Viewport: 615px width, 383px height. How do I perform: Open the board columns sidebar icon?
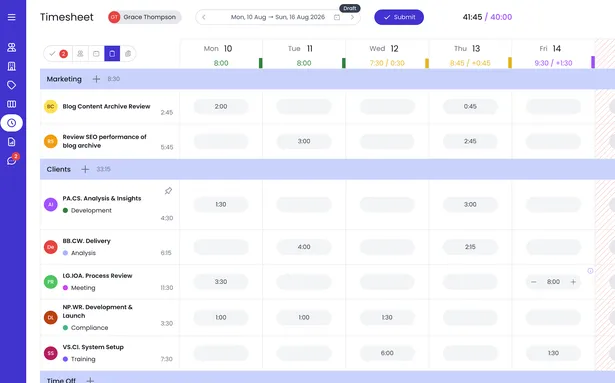click(11, 104)
